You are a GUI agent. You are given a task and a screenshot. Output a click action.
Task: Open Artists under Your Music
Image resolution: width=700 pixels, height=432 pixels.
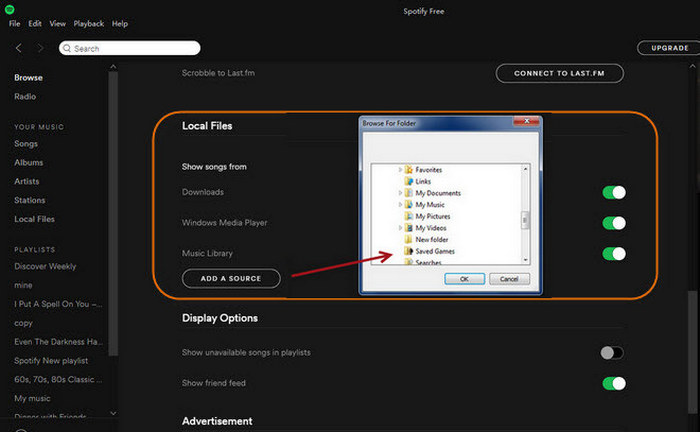pyautogui.click(x=27, y=181)
